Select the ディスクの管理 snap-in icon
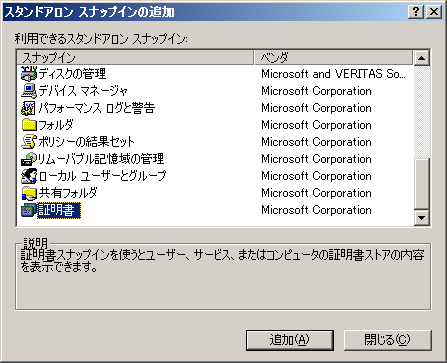Viewport: 447px width, 363px height. click(29, 74)
